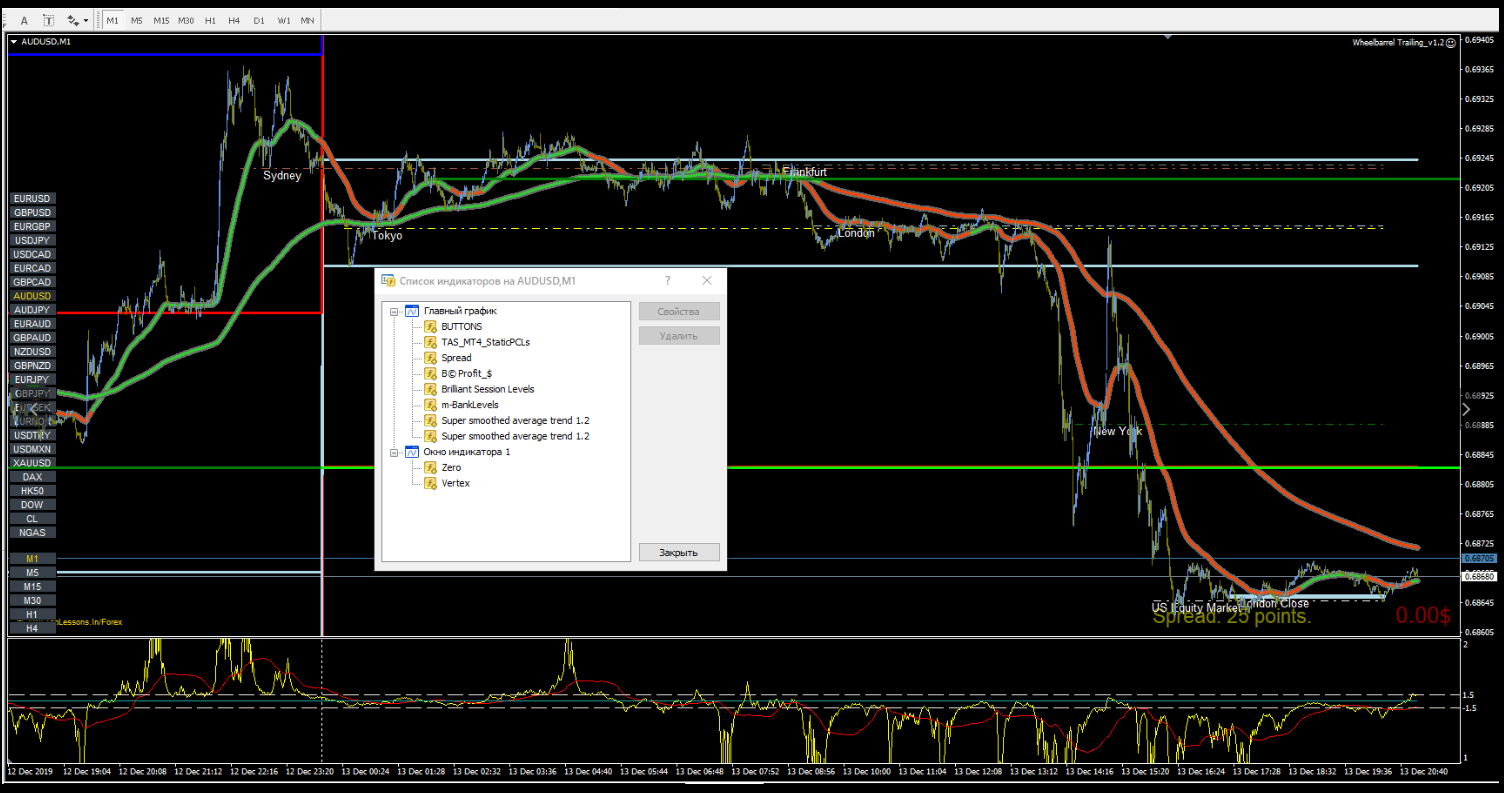
Task: Open the AUDUSD,M1 chart title dropdown triangle
Action: [14, 41]
